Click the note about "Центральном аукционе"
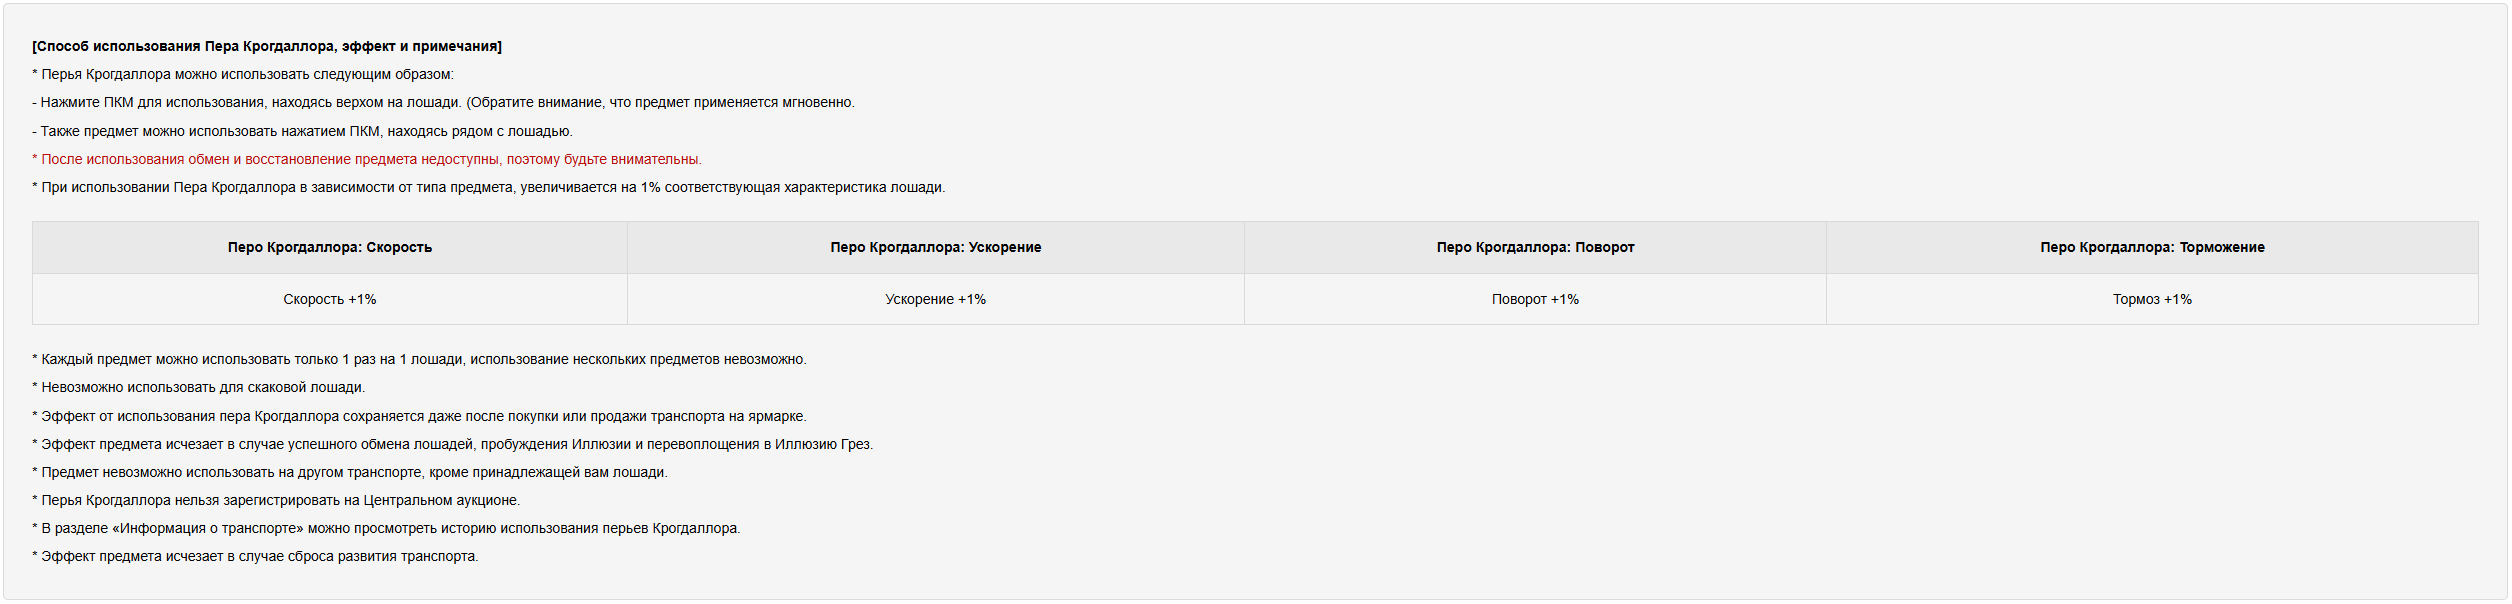 click(276, 500)
